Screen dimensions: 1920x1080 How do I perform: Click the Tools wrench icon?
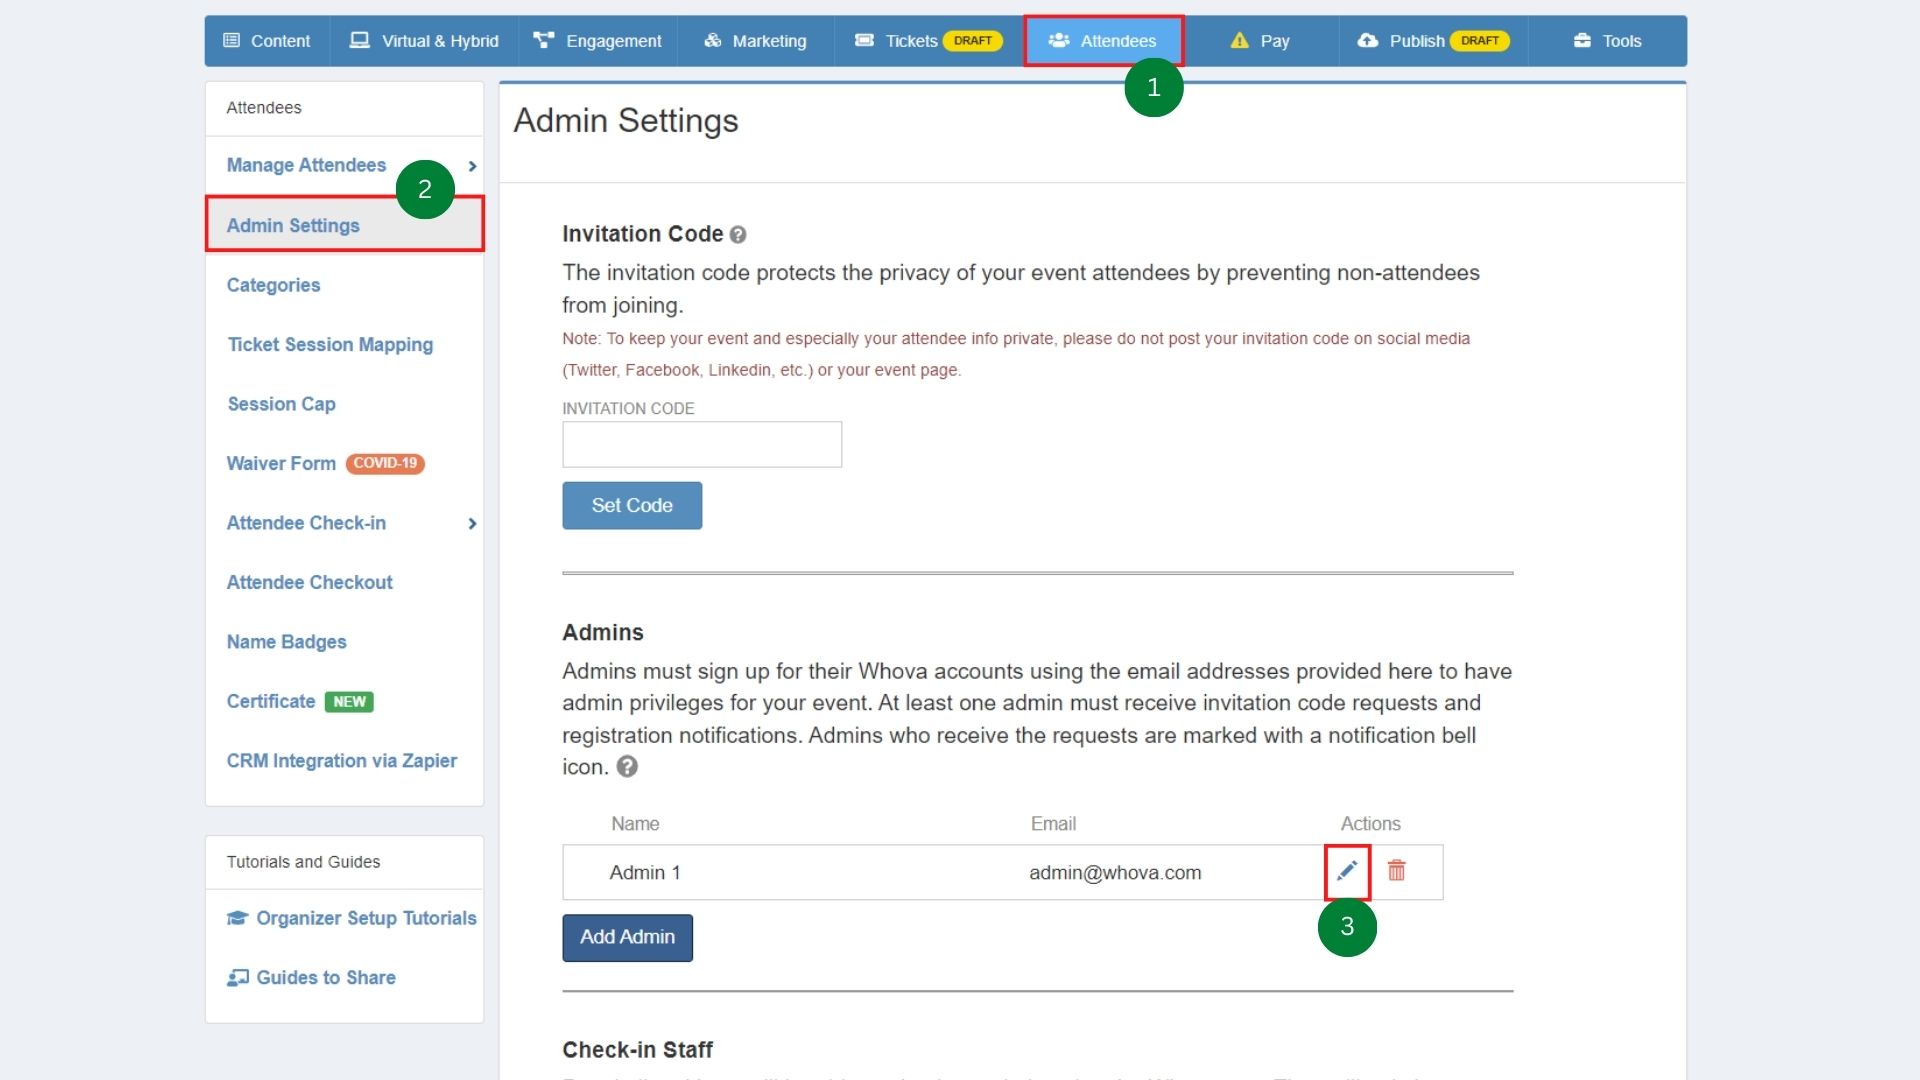(1583, 41)
